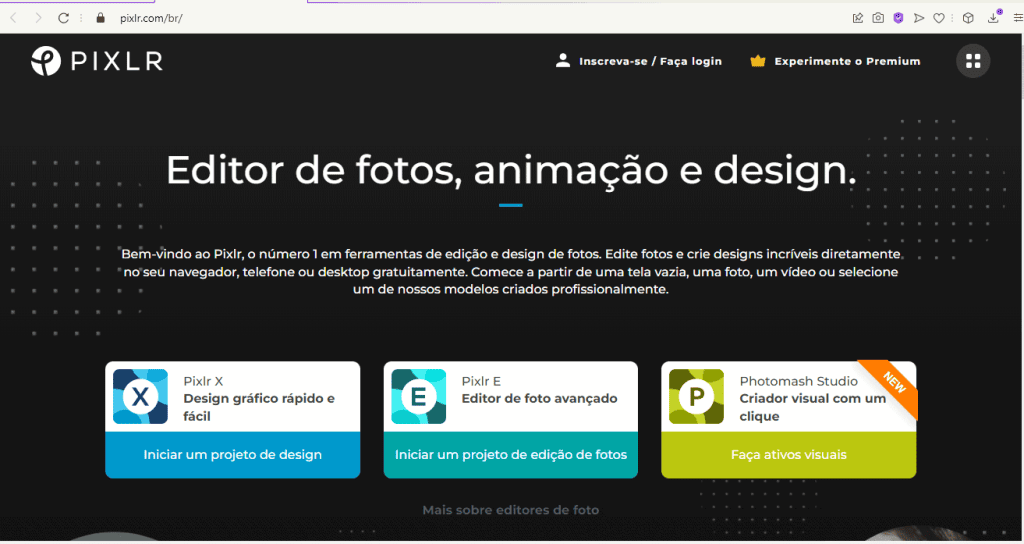Viewport: 1024px width, 544px height.
Task: Click the 'Bem-vindo ao Pixlr' intro paragraph
Action: point(511,272)
